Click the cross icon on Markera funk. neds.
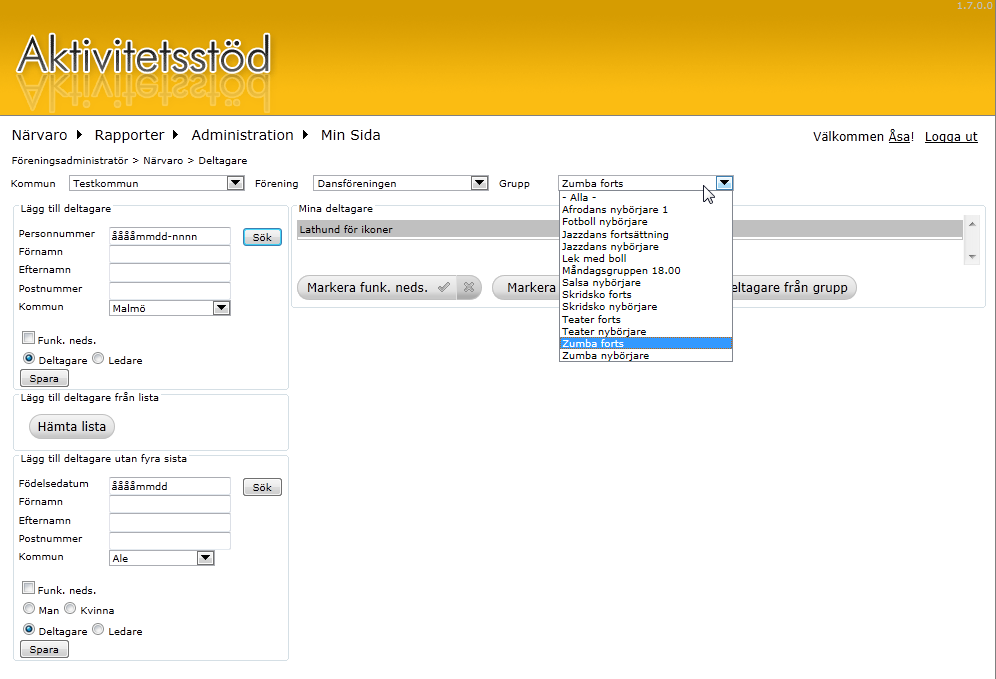 pyautogui.click(x=469, y=287)
